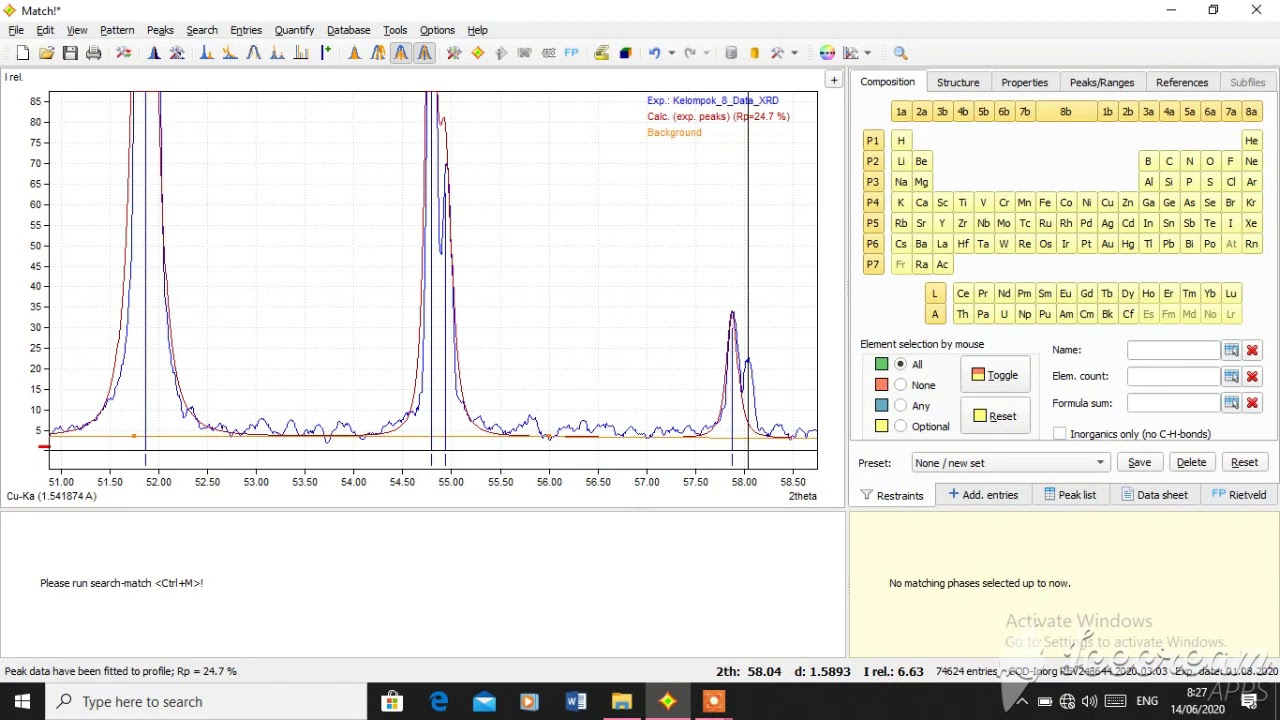Screen dimensions: 1280x720
Task: Click the Toggle element selection button
Action: click(x=995, y=375)
